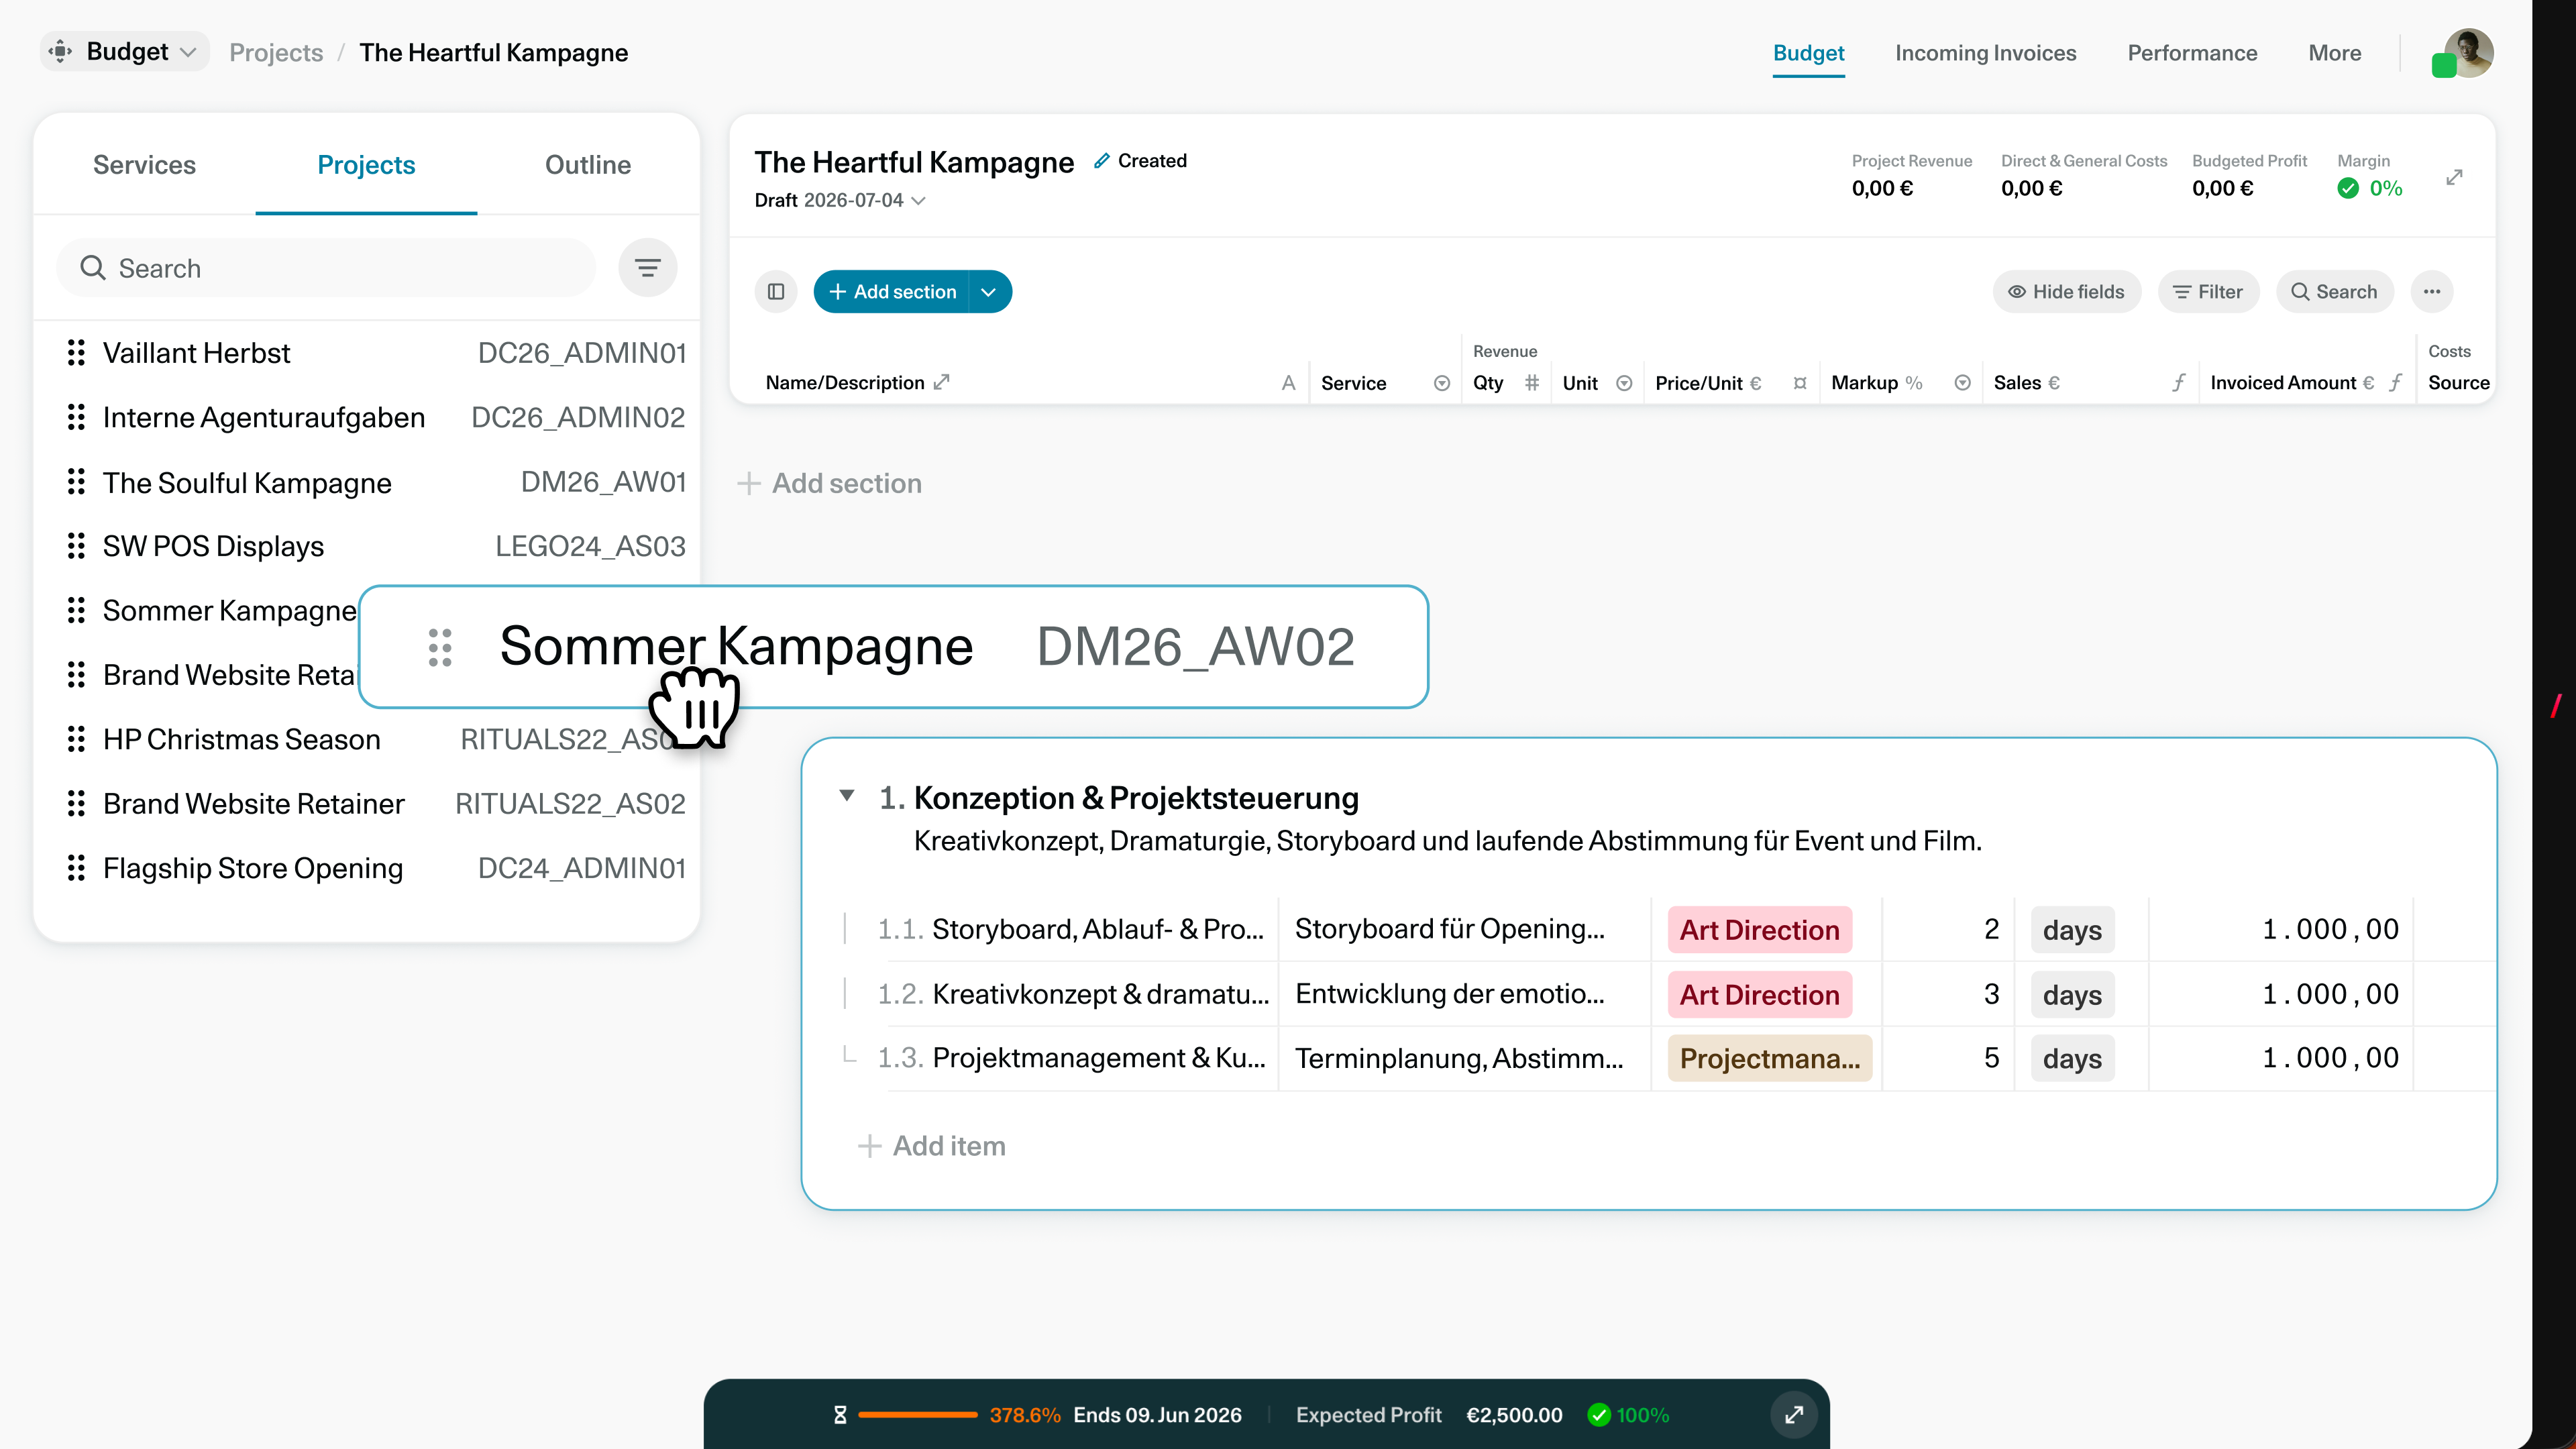Image resolution: width=2576 pixels, height=1449 pixels.
Task: Open the user avatar in the top right
Action: point(2468,53)
